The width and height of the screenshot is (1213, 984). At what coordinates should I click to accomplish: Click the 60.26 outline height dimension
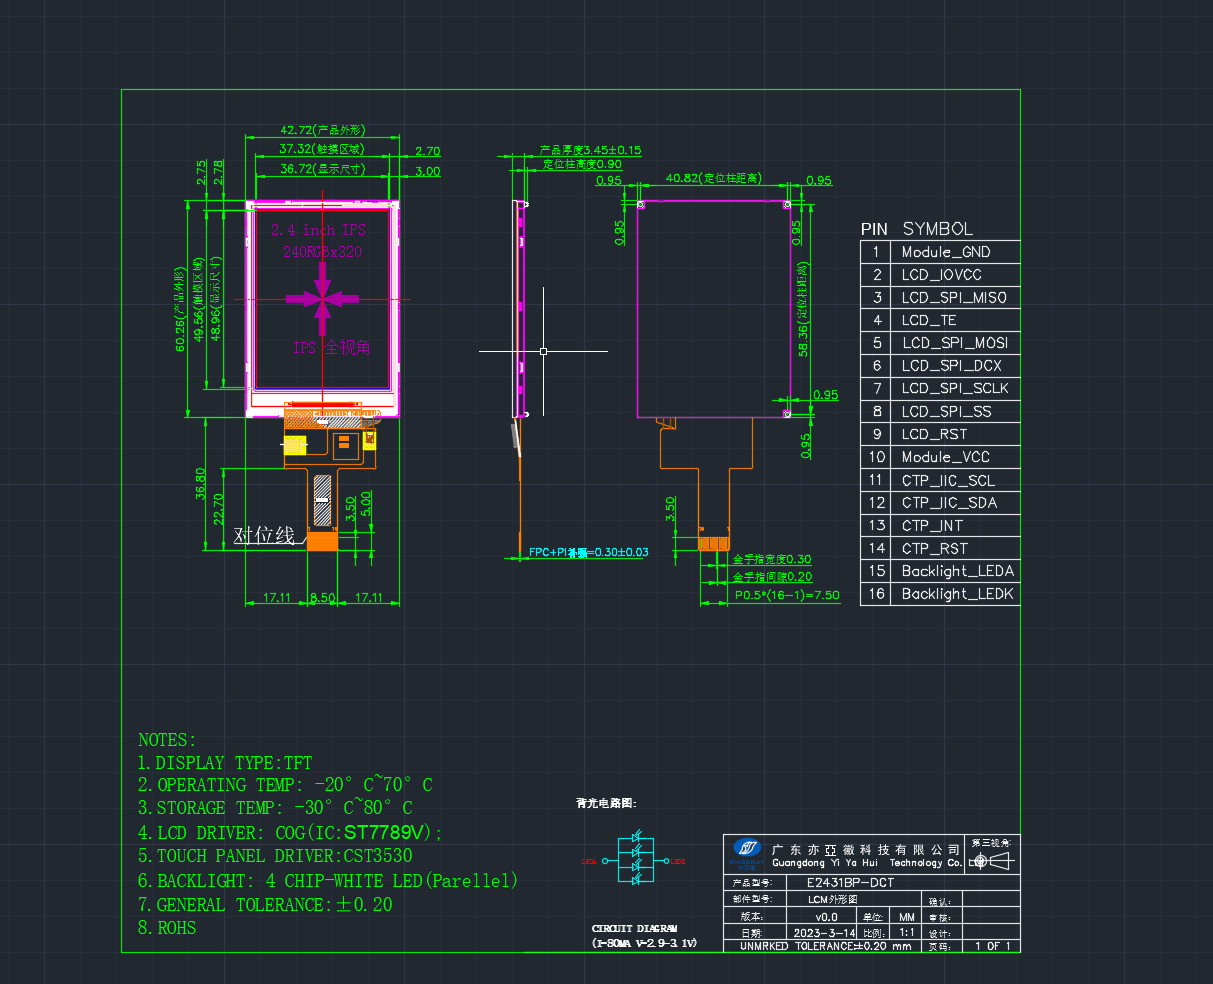click(180, 310)
